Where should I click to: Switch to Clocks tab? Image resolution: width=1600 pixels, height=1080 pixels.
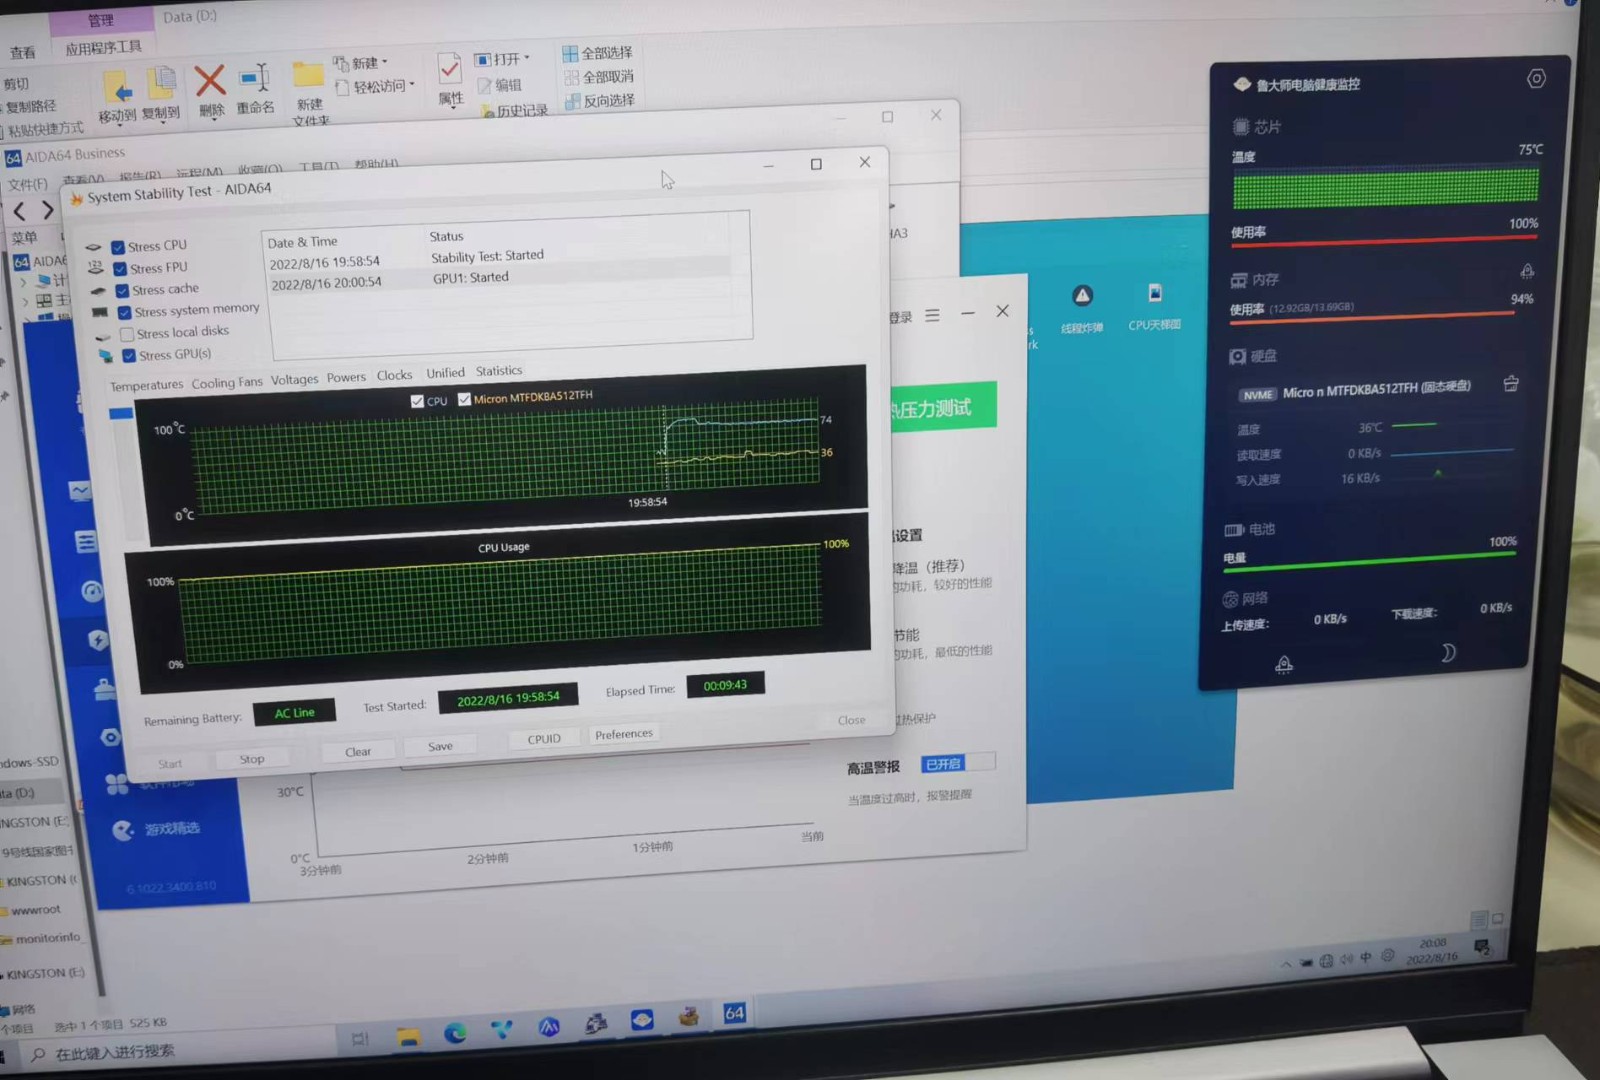click(x=394, y=376)
